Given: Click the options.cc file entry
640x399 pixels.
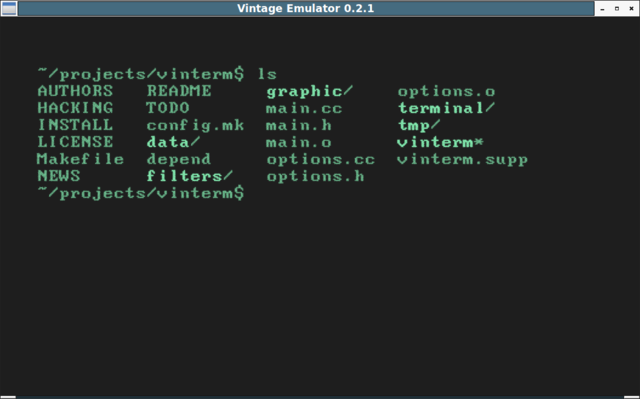Looking at the screenshot, I should click(321, 160).
